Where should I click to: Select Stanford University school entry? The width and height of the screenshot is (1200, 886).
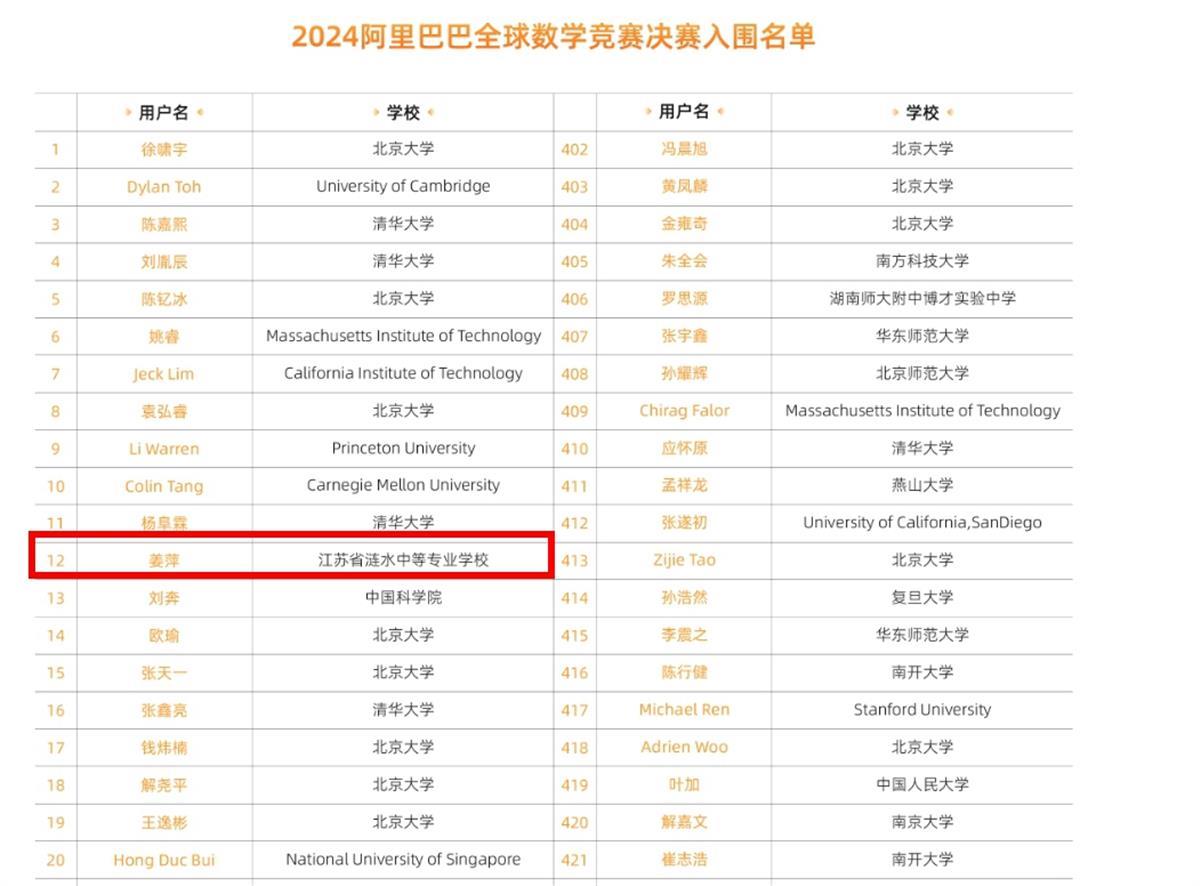pos(922,710)
